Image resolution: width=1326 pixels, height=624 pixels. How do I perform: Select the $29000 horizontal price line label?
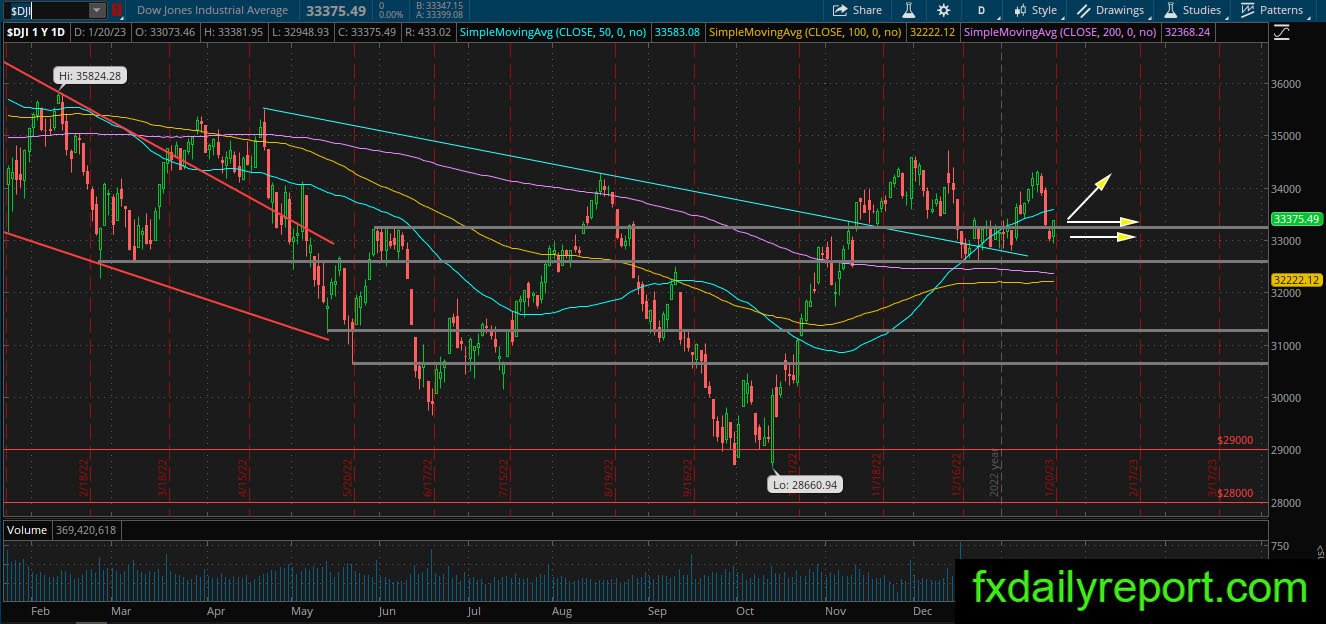point(1235,440)
